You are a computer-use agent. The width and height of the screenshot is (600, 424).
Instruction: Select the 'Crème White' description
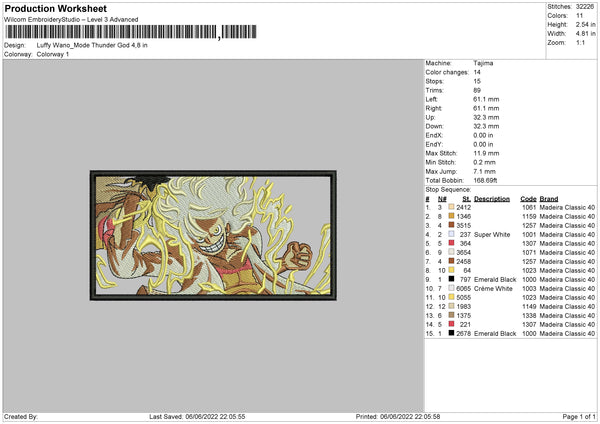click(493, 289)
